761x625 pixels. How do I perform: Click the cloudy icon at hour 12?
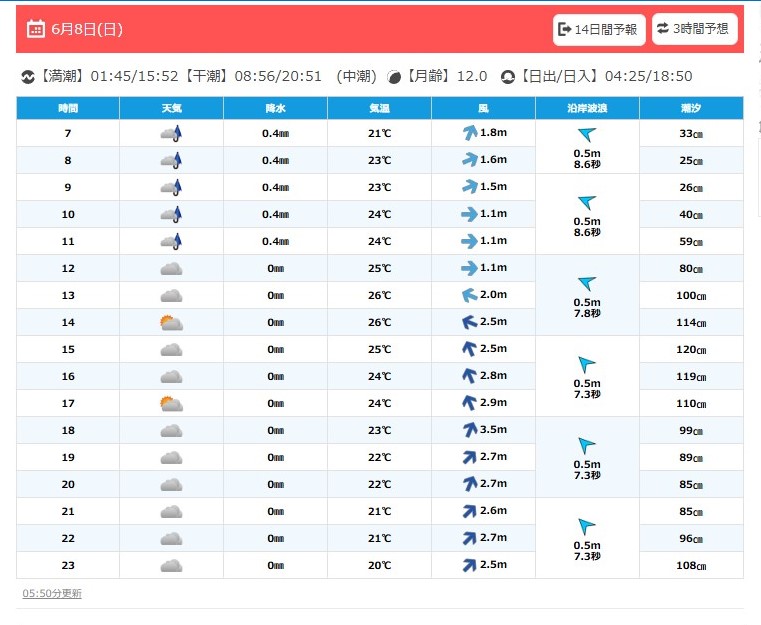point(171,268)
